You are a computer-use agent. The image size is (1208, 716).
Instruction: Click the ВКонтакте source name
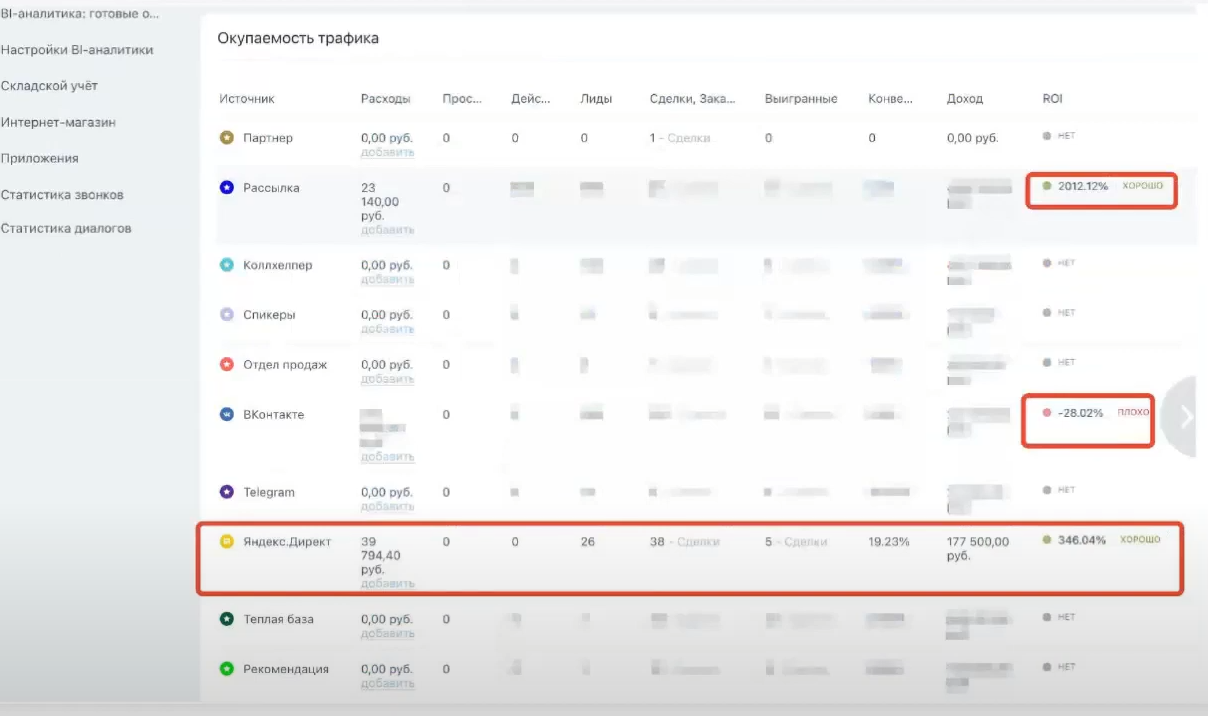click(274, 415)
